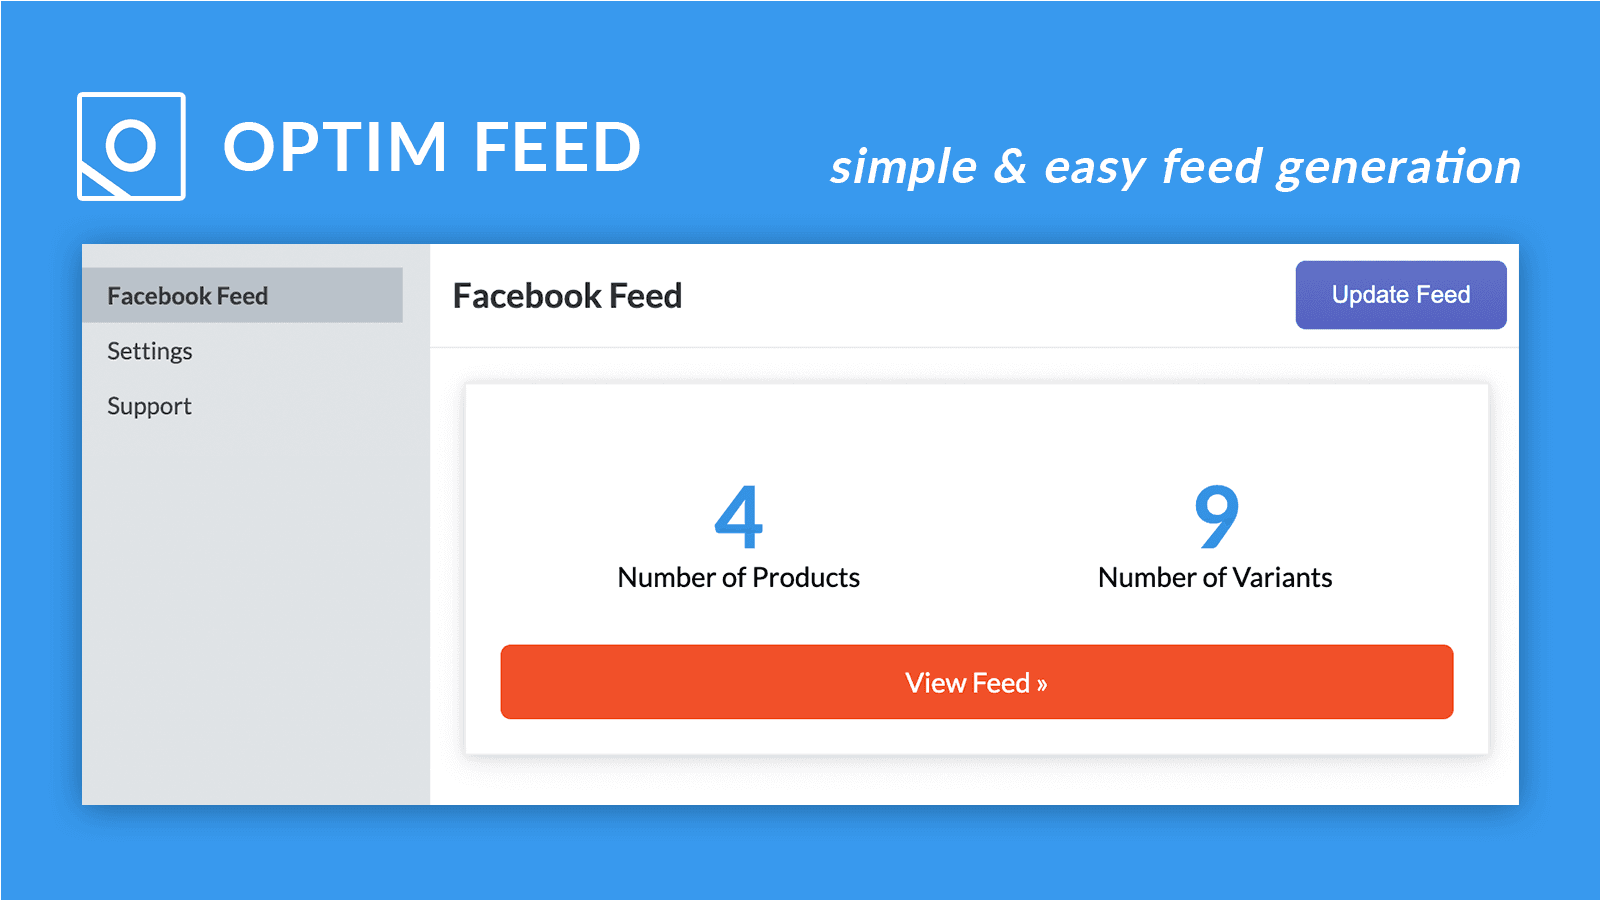
Task: Click the tagline simple & easy feed generation
Action: (1173, 166)
